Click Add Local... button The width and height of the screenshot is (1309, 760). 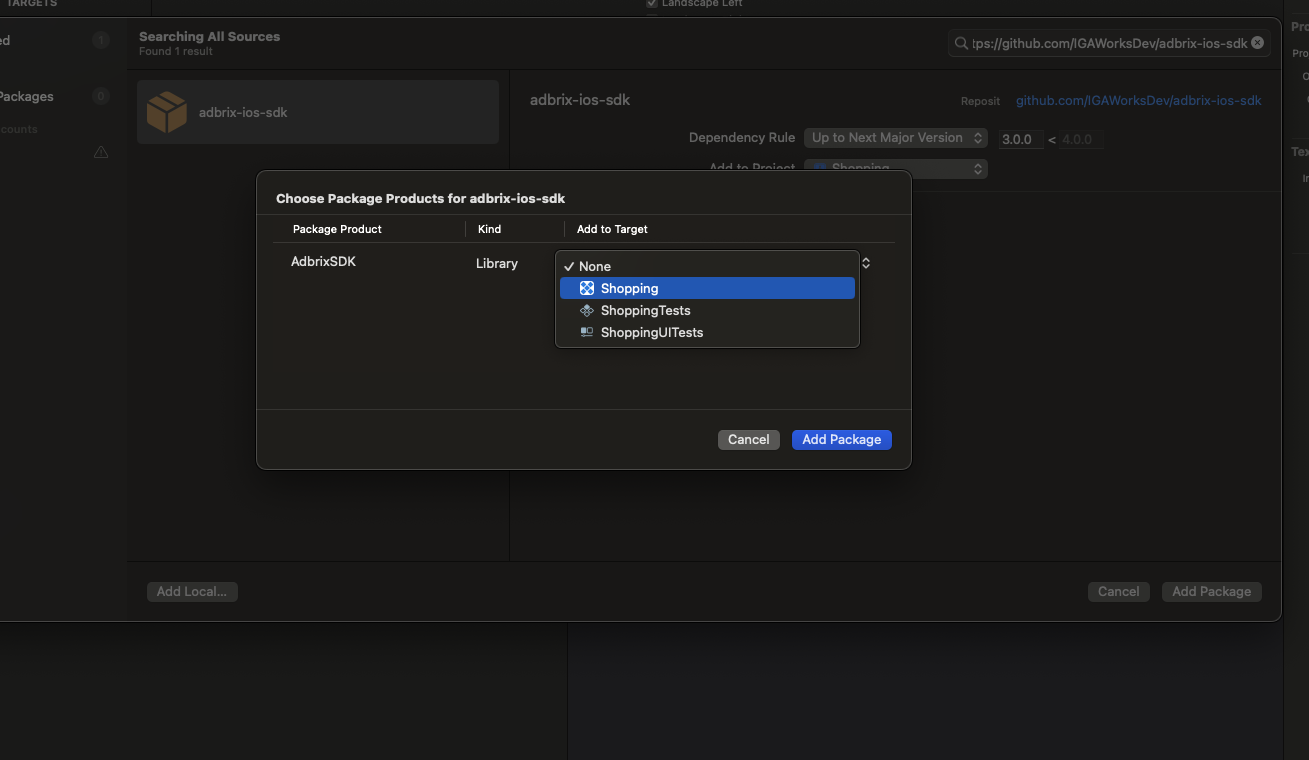point(192,591)
